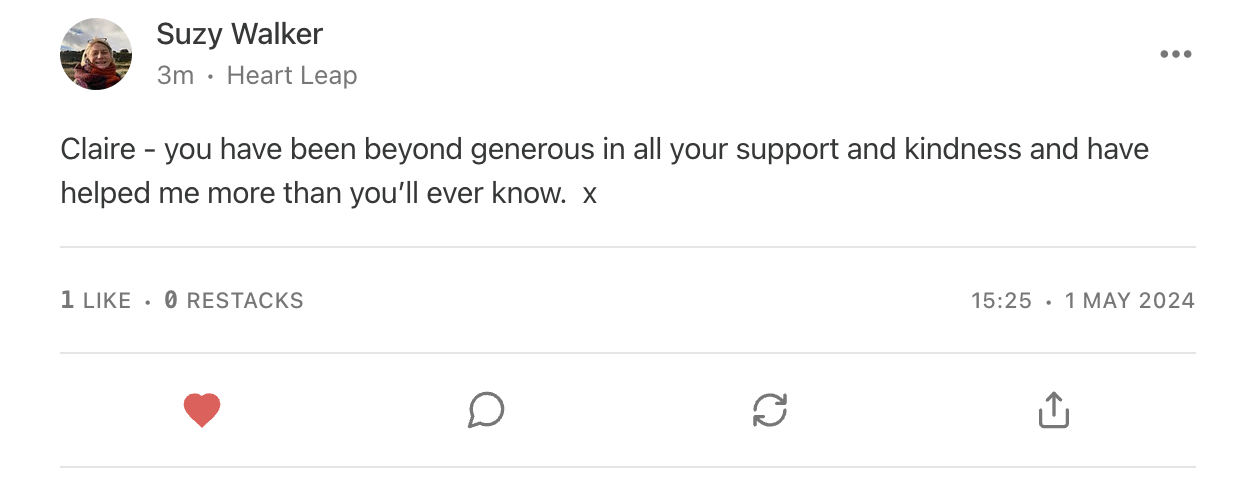The width and height of the screenshot is (1238, 490).
Task: Click the 15:25 post time
Action: [x=1001, y=300]
